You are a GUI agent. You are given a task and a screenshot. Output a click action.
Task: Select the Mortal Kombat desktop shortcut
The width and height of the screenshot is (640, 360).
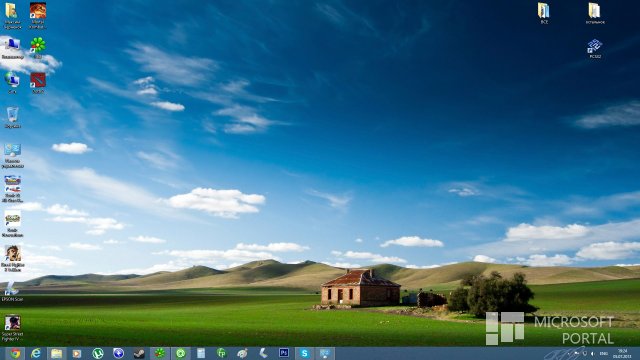38,16
